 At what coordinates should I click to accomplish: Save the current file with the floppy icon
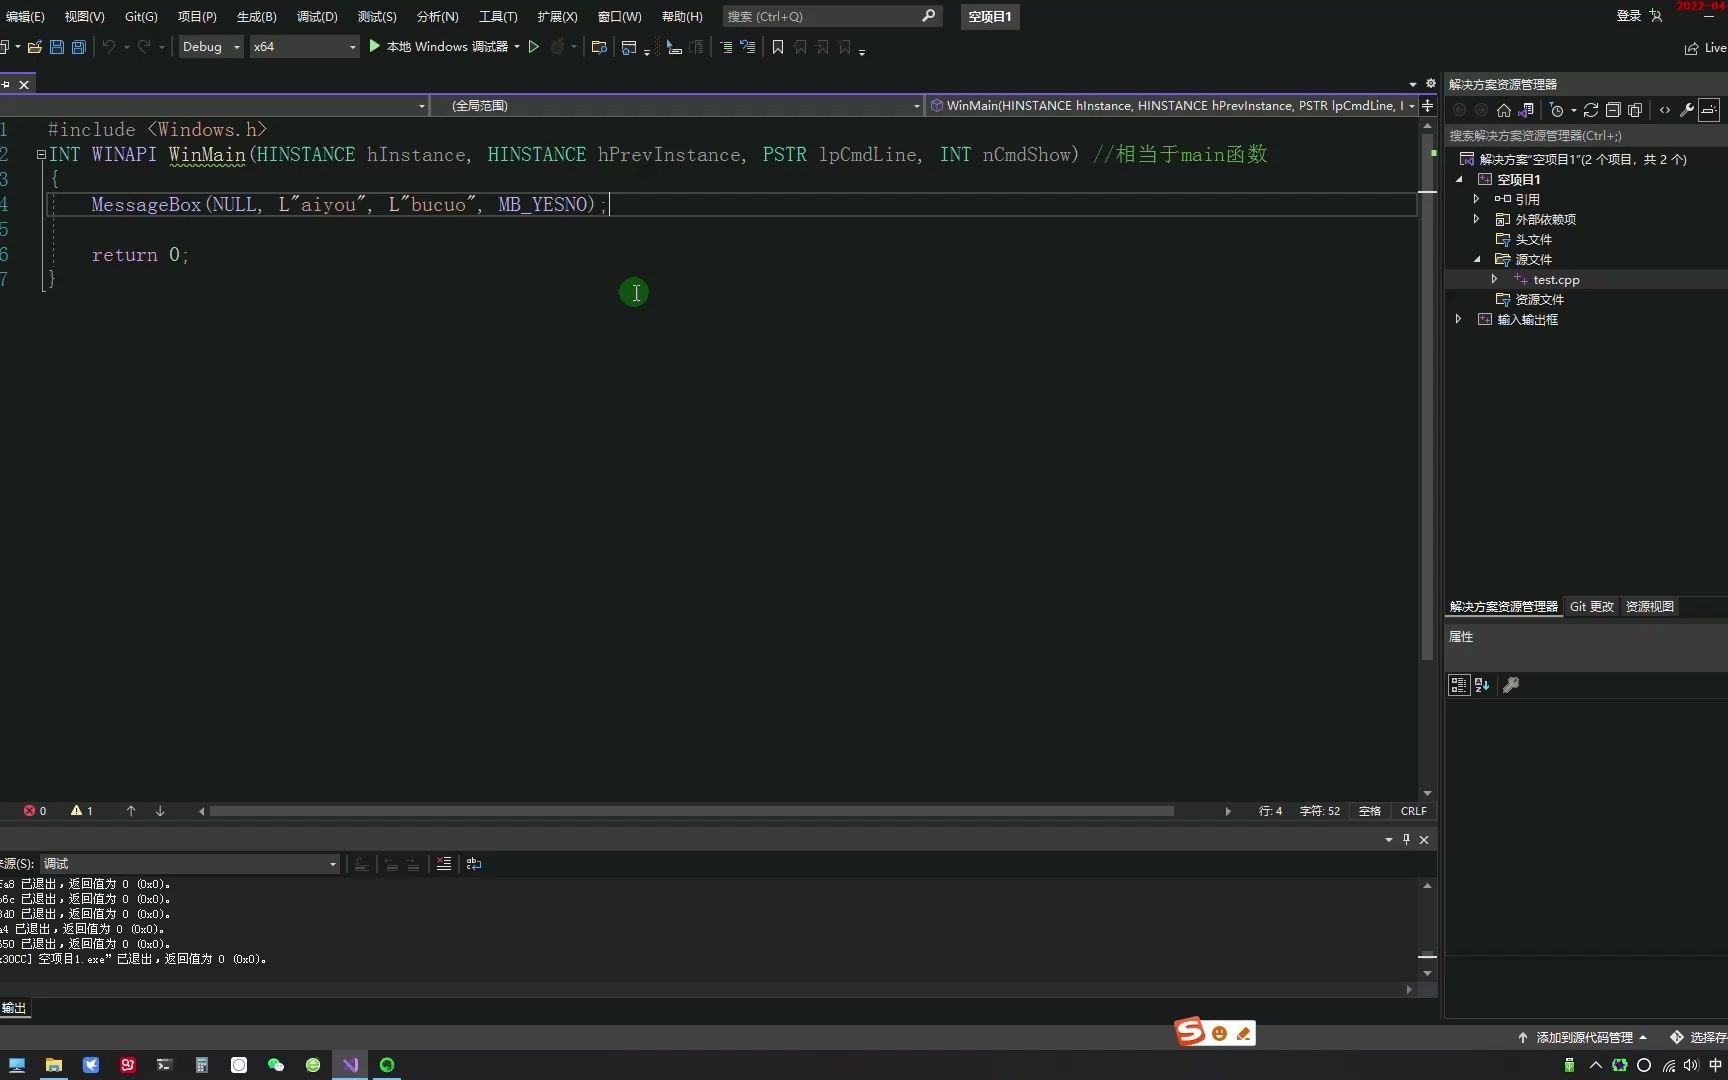[x=57, y=47]
